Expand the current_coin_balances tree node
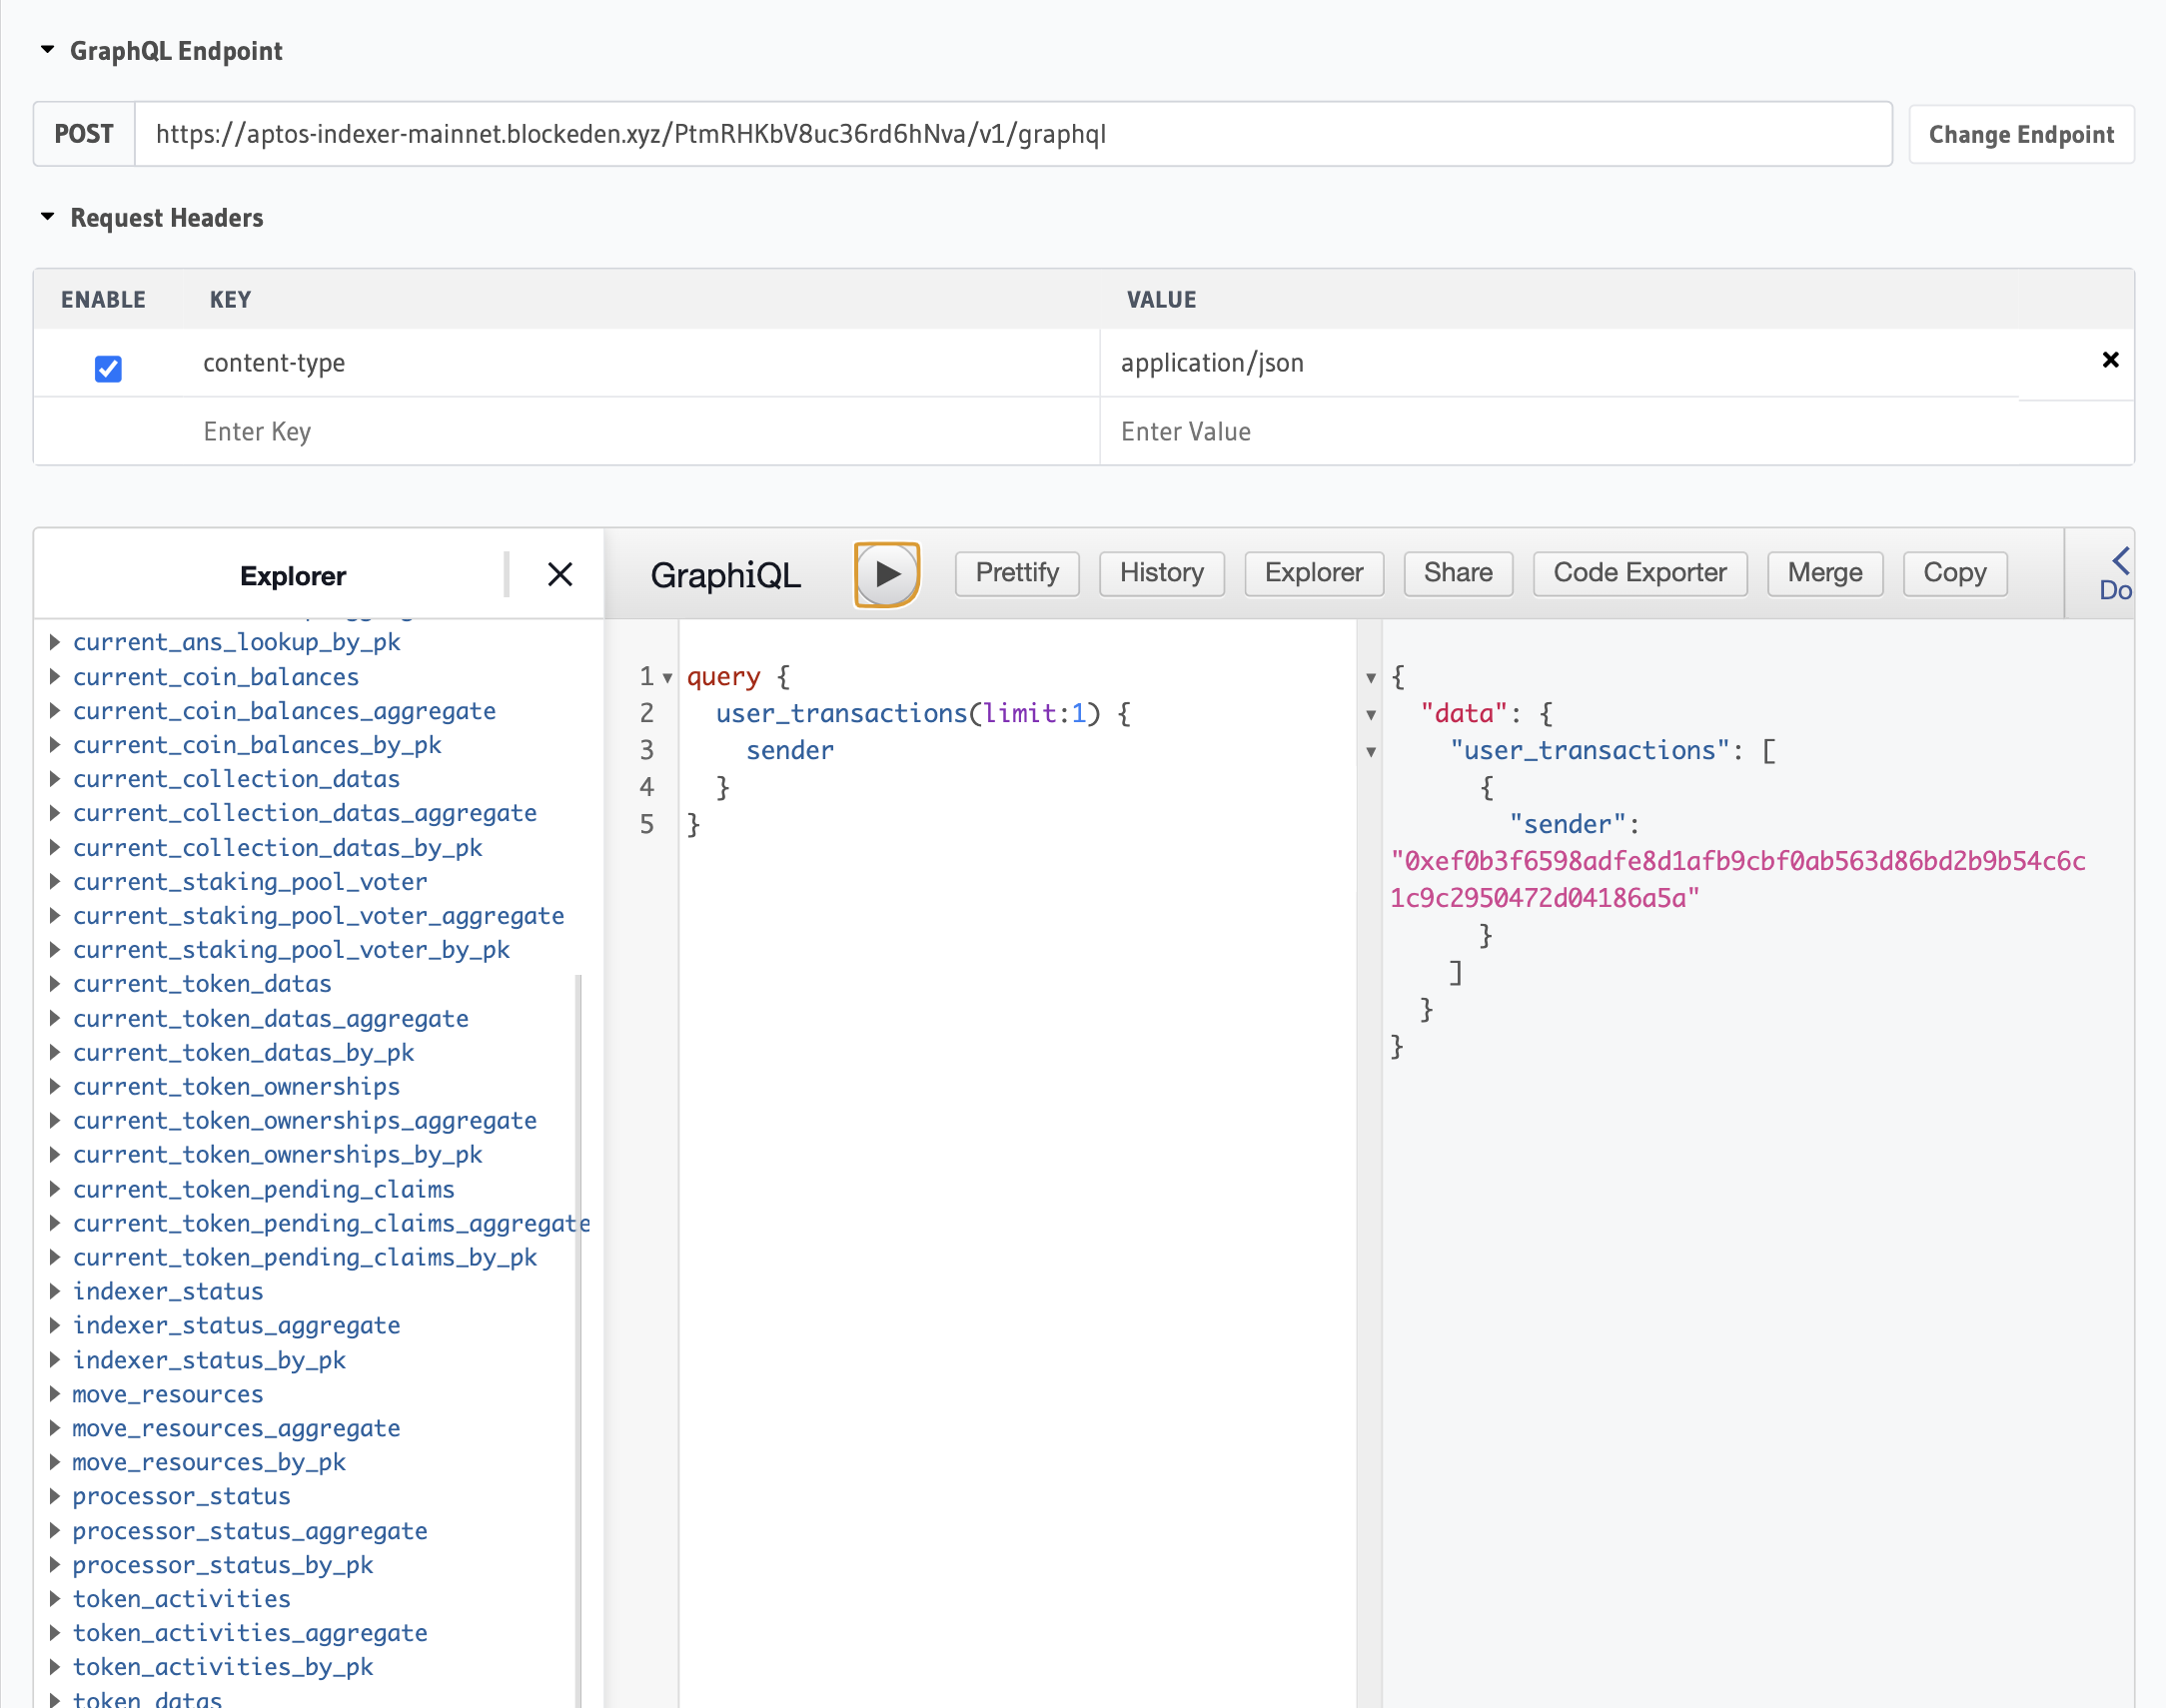 (x=55, y=677)
